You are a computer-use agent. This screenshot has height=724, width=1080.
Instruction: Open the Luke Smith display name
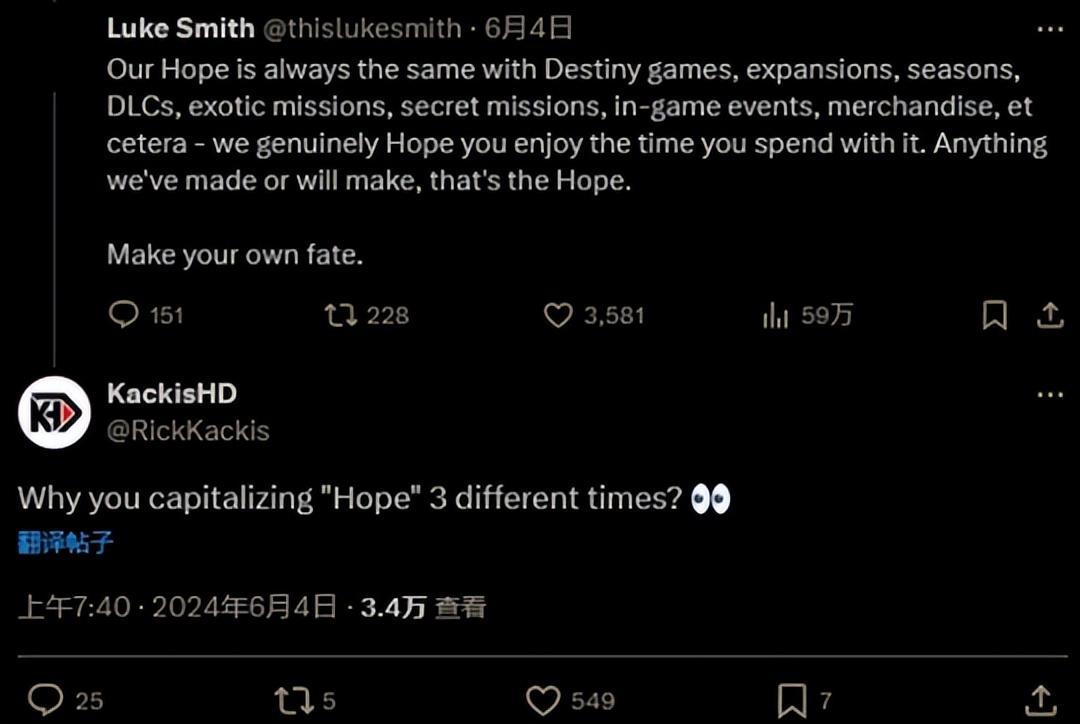tap(180, 28)
